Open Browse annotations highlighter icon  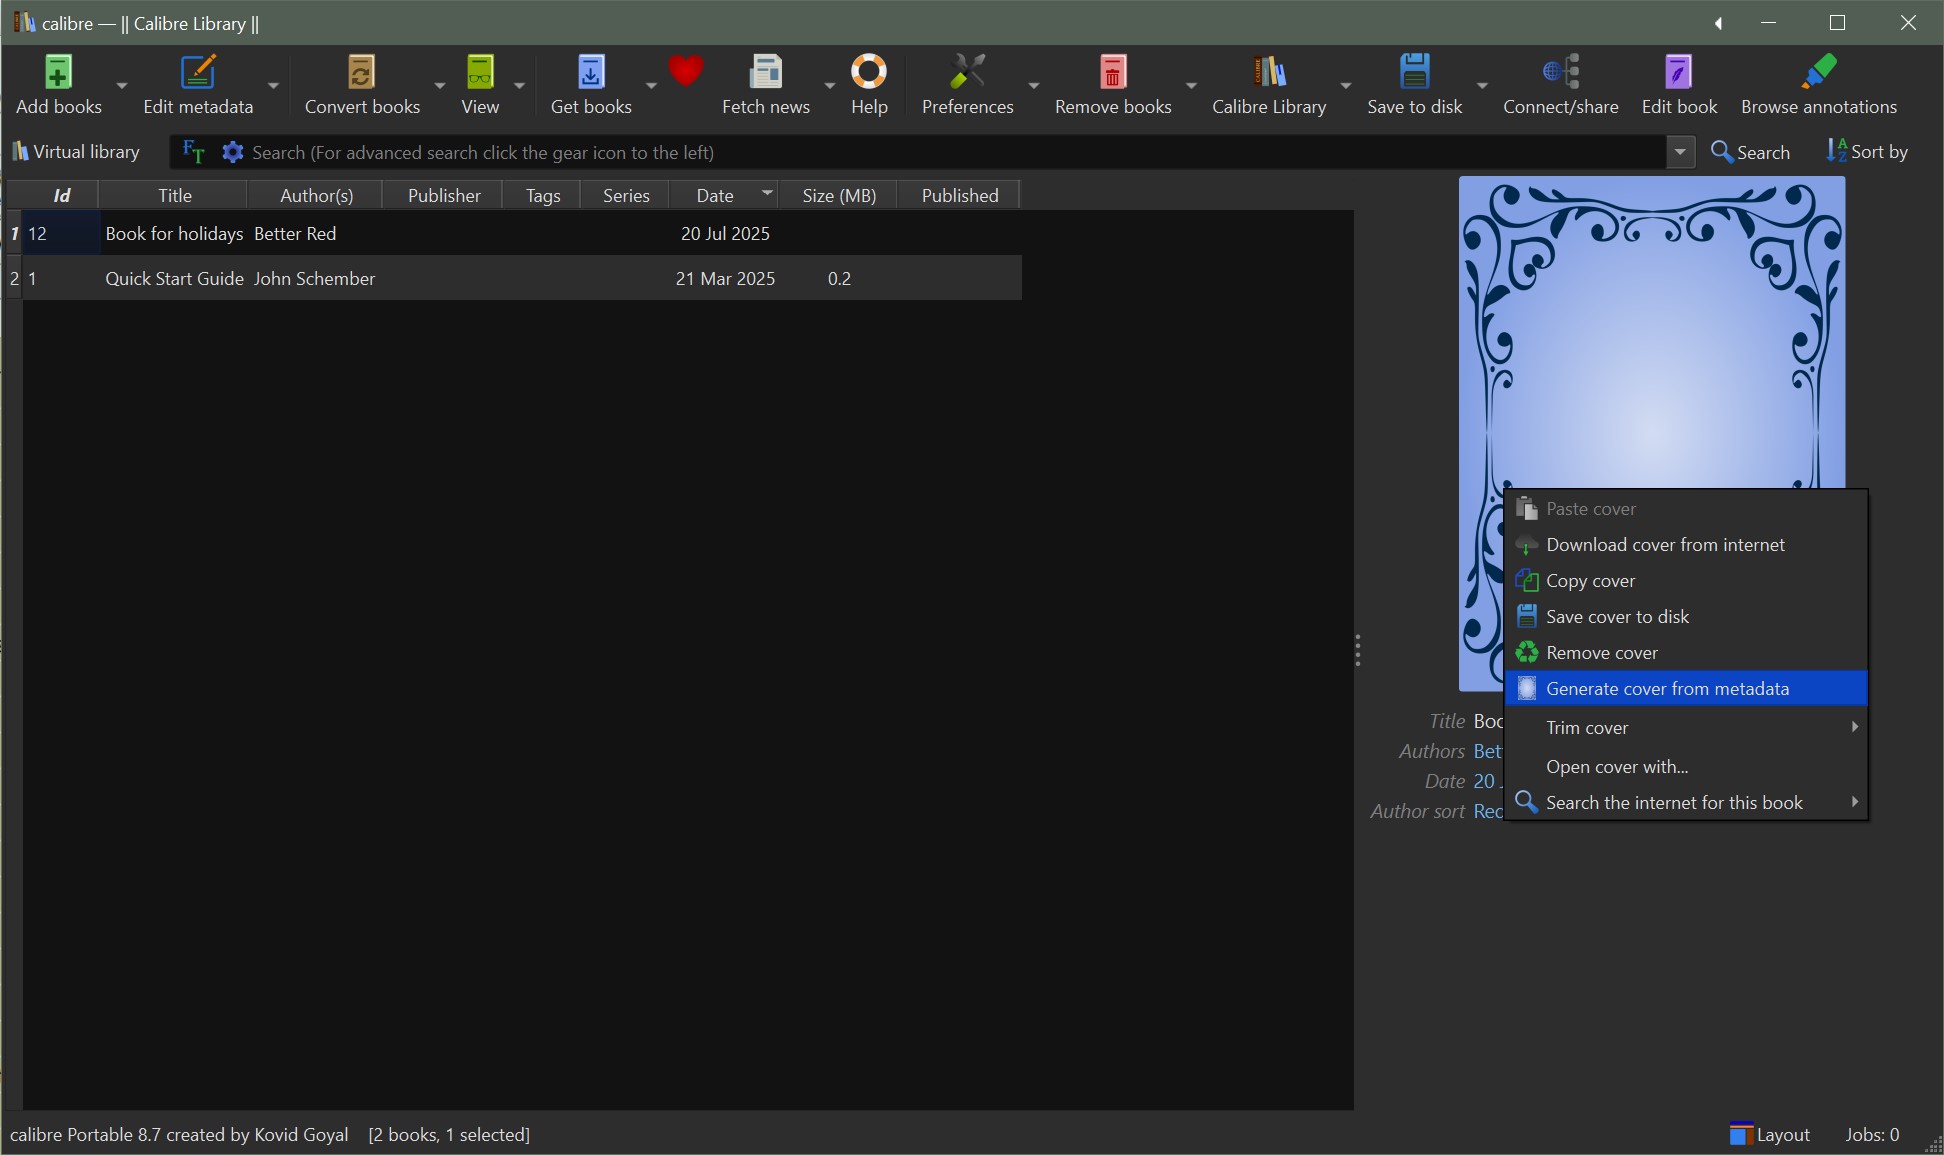pyautogui.click(x=1818, y=73)
